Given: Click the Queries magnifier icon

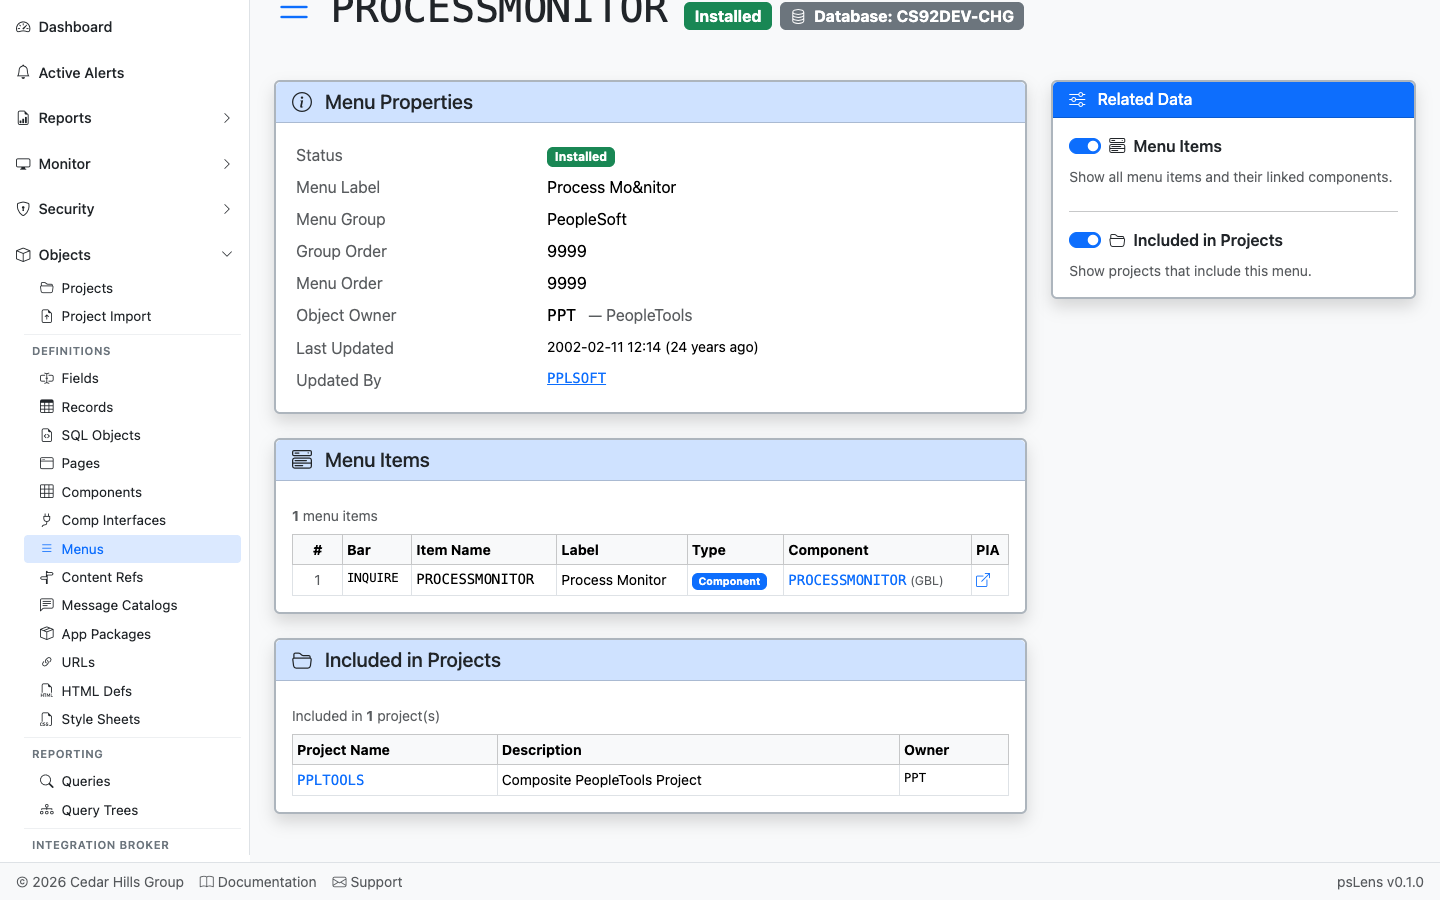Looking at the screenshot, I should click(x=47, y=781).
